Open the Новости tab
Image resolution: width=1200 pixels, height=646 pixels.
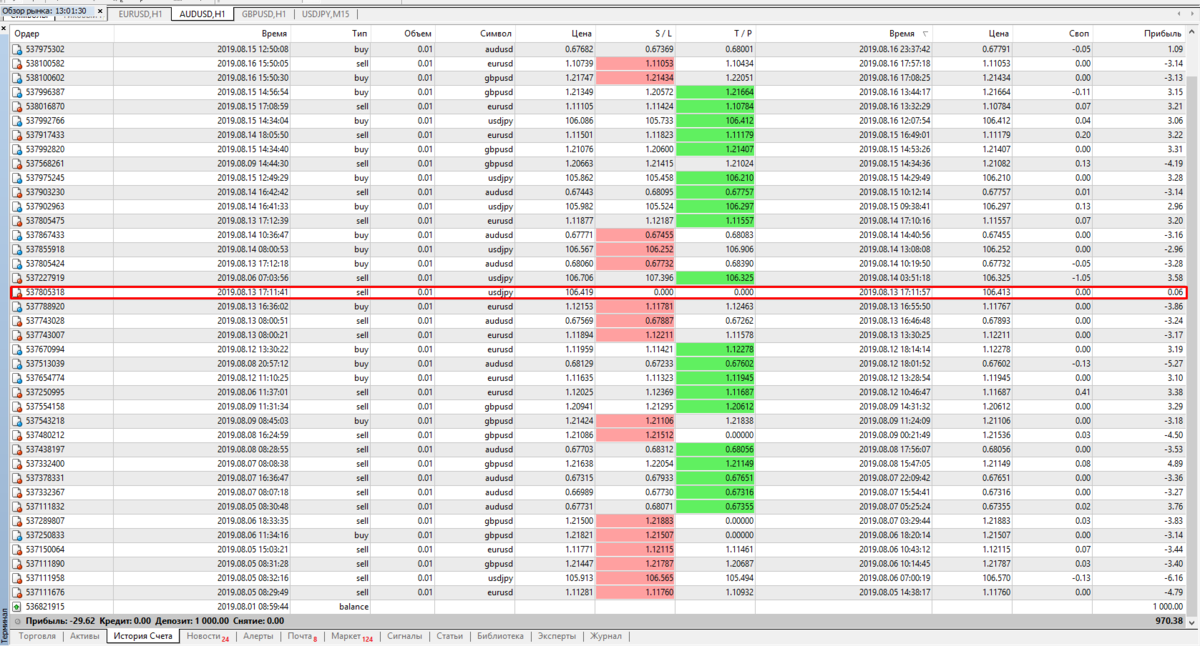click(x=207, y=636)
